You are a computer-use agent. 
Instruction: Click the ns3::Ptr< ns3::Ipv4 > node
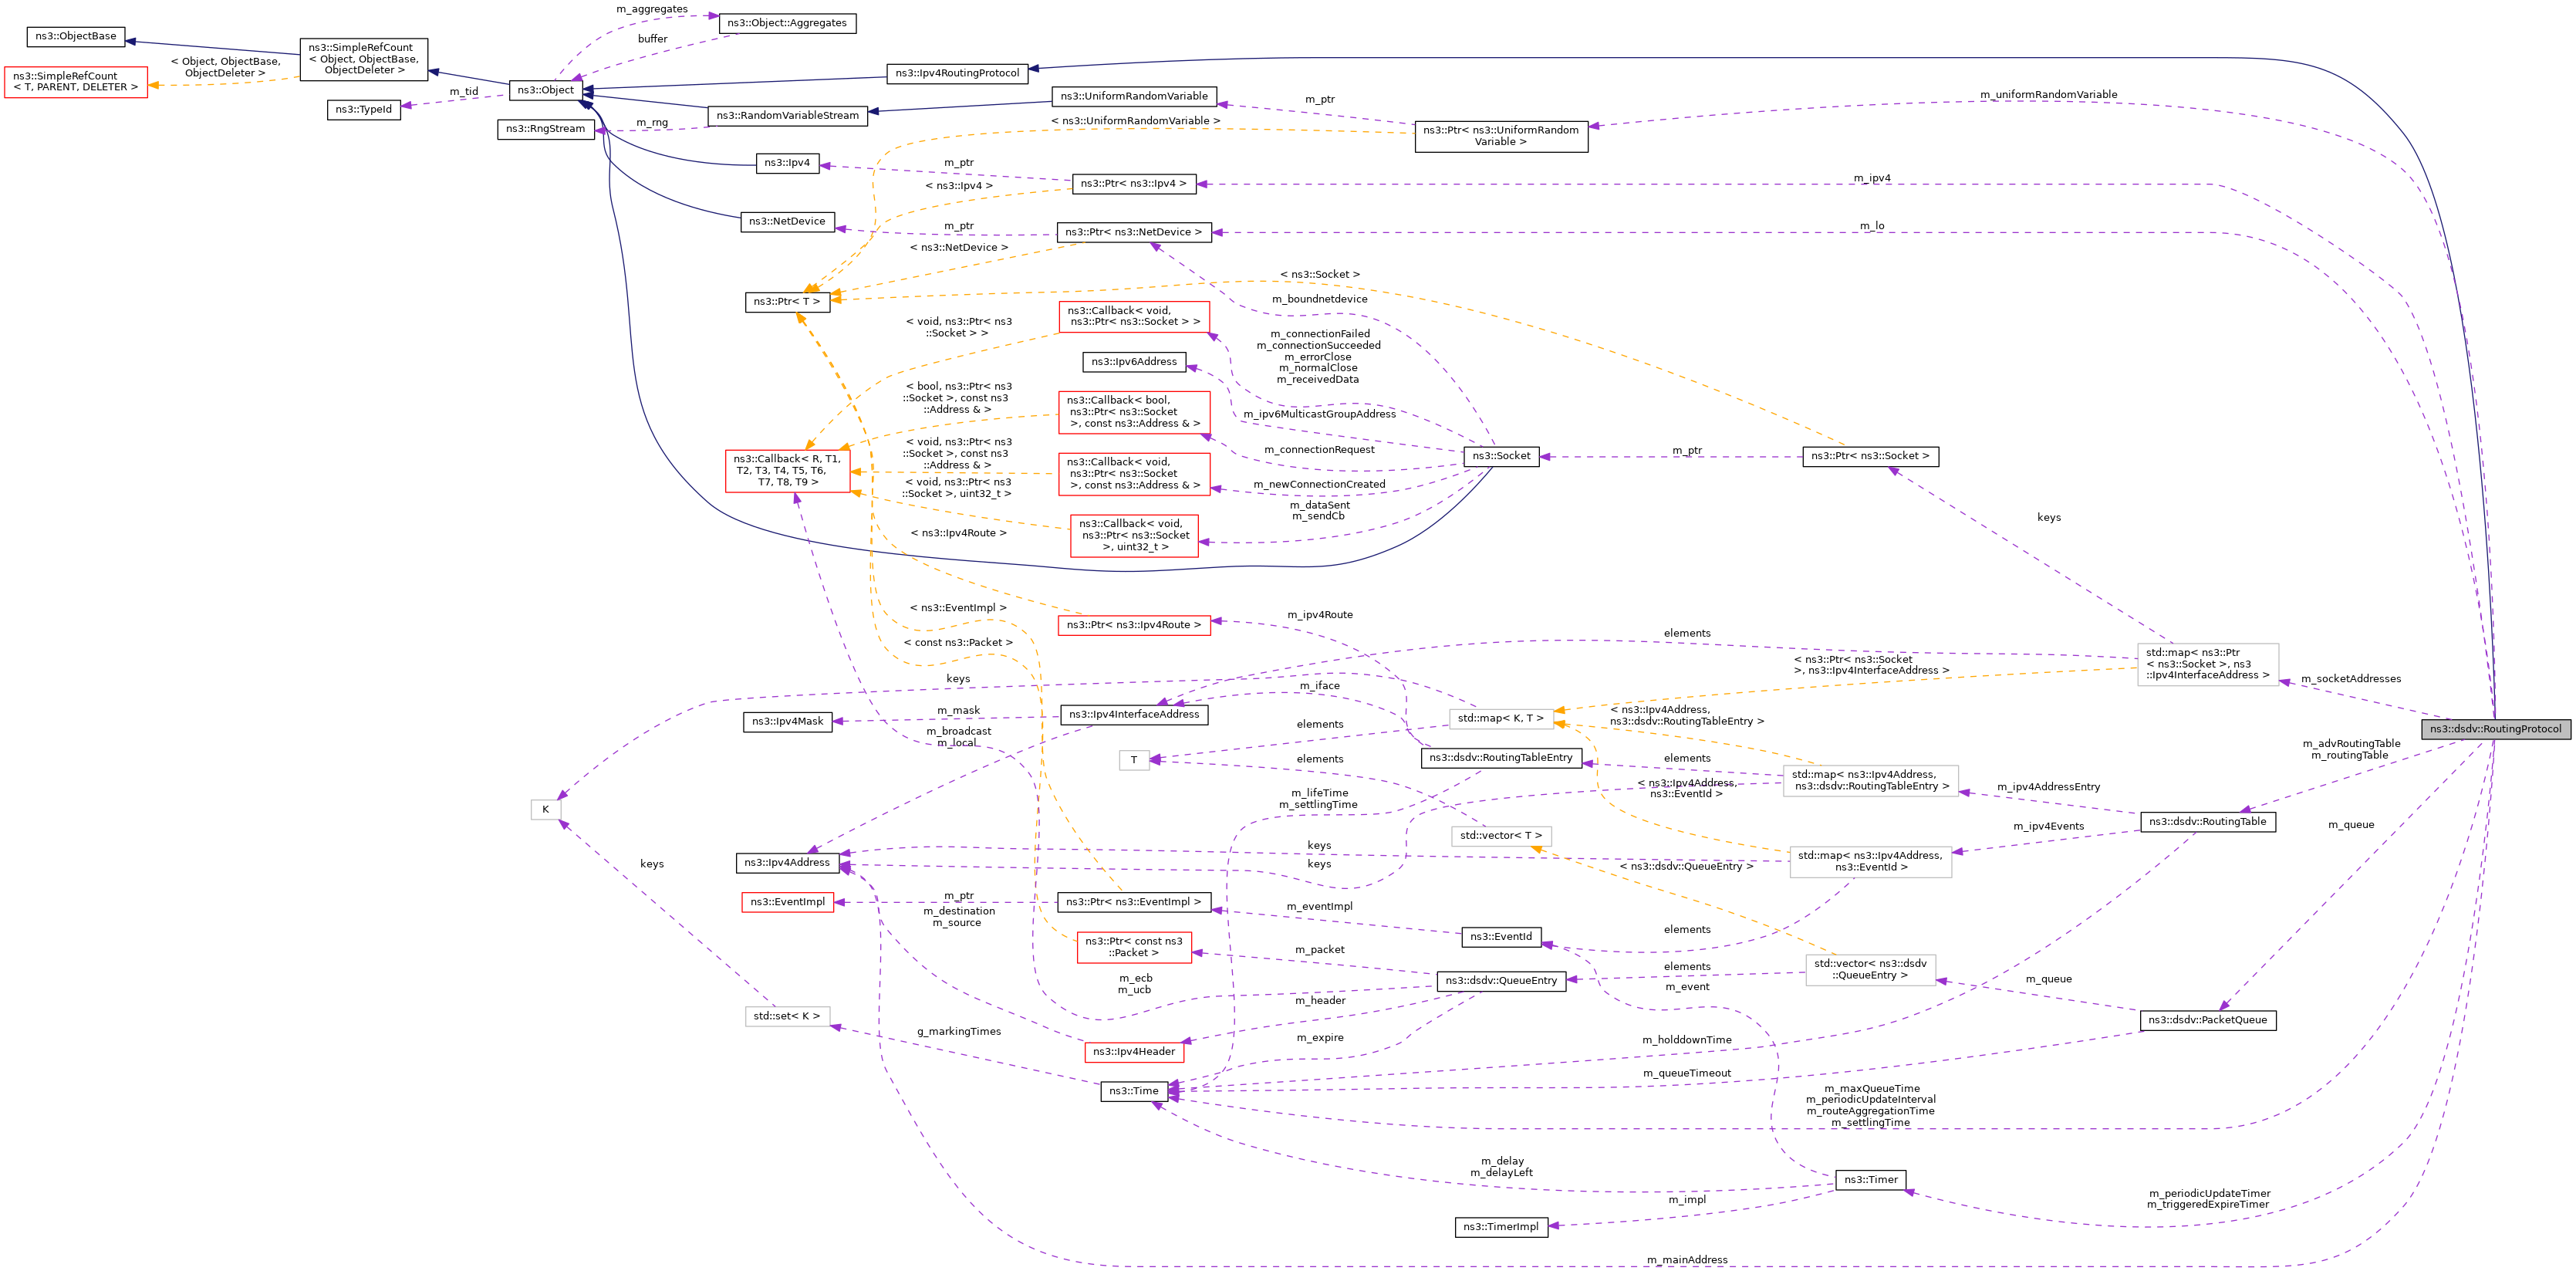click(1134, 184)
